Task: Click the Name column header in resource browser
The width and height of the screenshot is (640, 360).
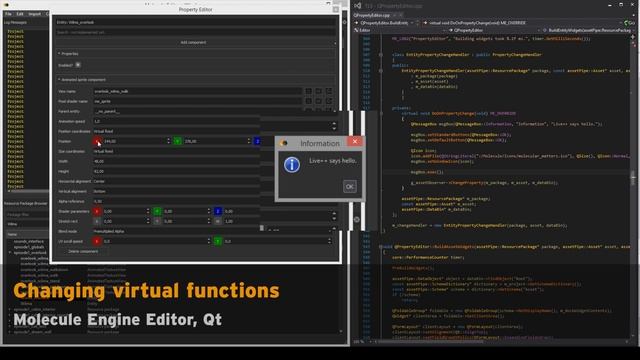Action: click(x=27, y=234)
